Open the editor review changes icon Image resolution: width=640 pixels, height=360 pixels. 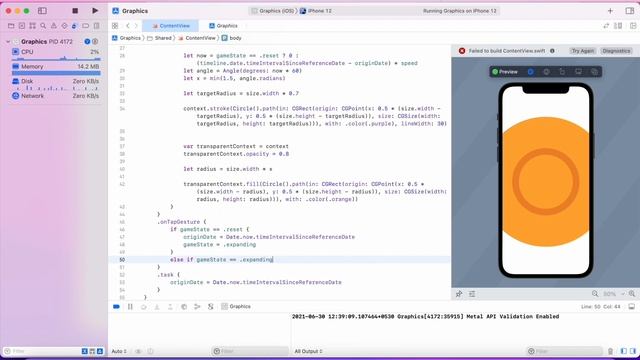(606, 26)
